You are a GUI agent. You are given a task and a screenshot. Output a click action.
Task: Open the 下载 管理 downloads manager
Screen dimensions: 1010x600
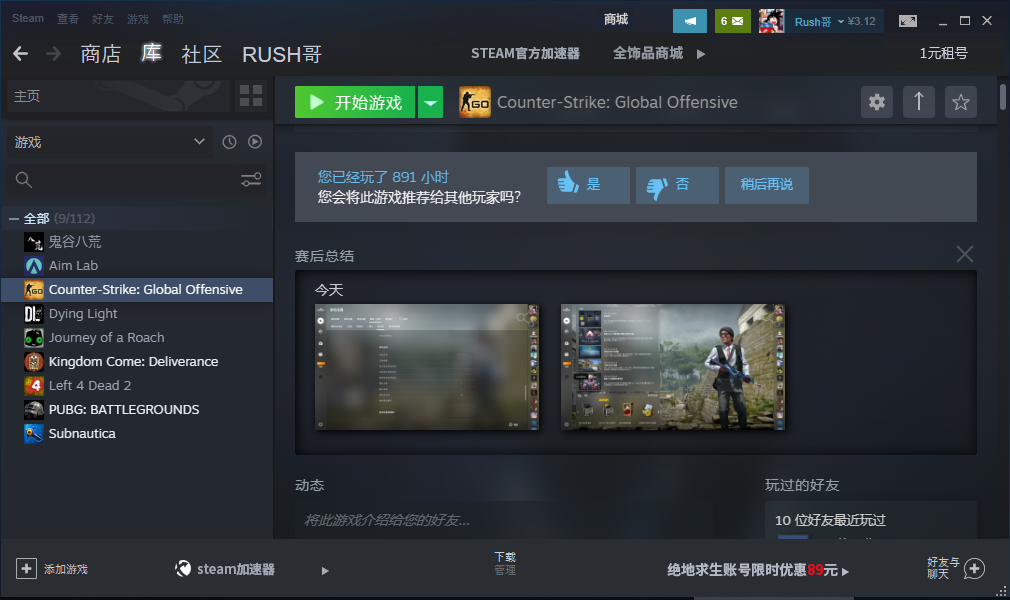click(x=505, y=563)
